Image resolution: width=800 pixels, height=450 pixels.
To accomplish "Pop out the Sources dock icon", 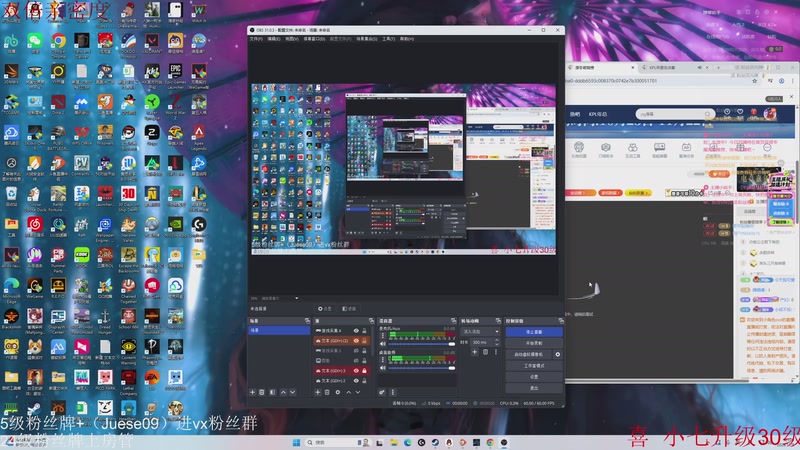I will click(371, 321).
